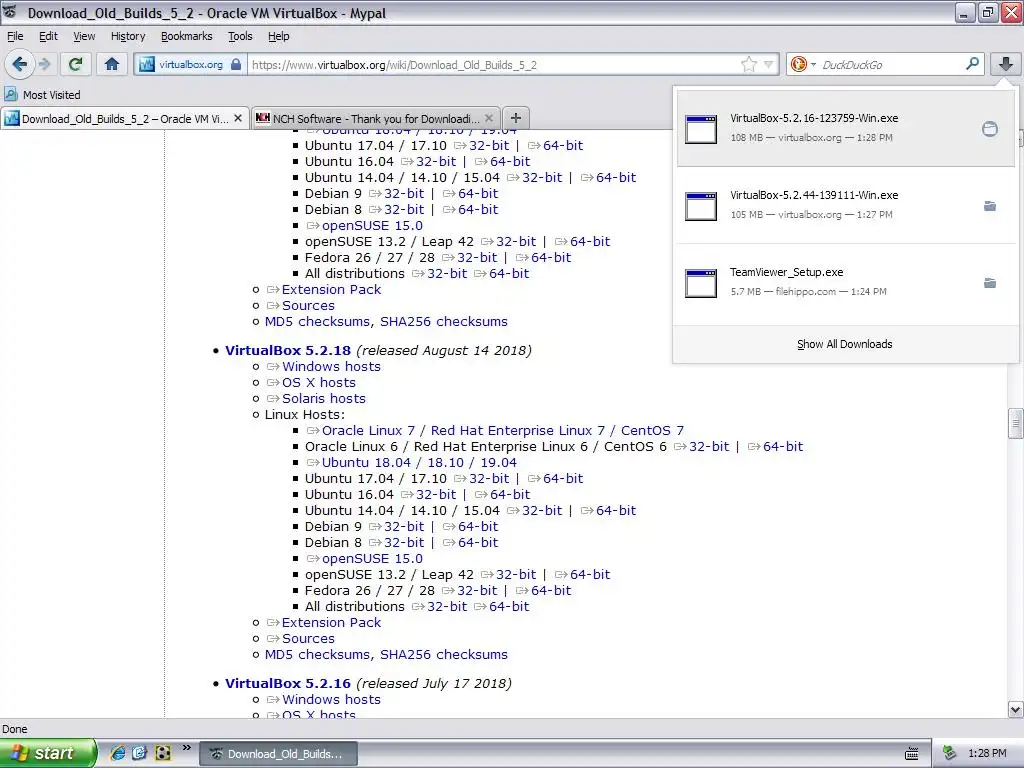The height and width of the screenshot is (768, 1024).
Task: Open folder containing TeamViewer_Setup.exe
Action: (989, 283)
